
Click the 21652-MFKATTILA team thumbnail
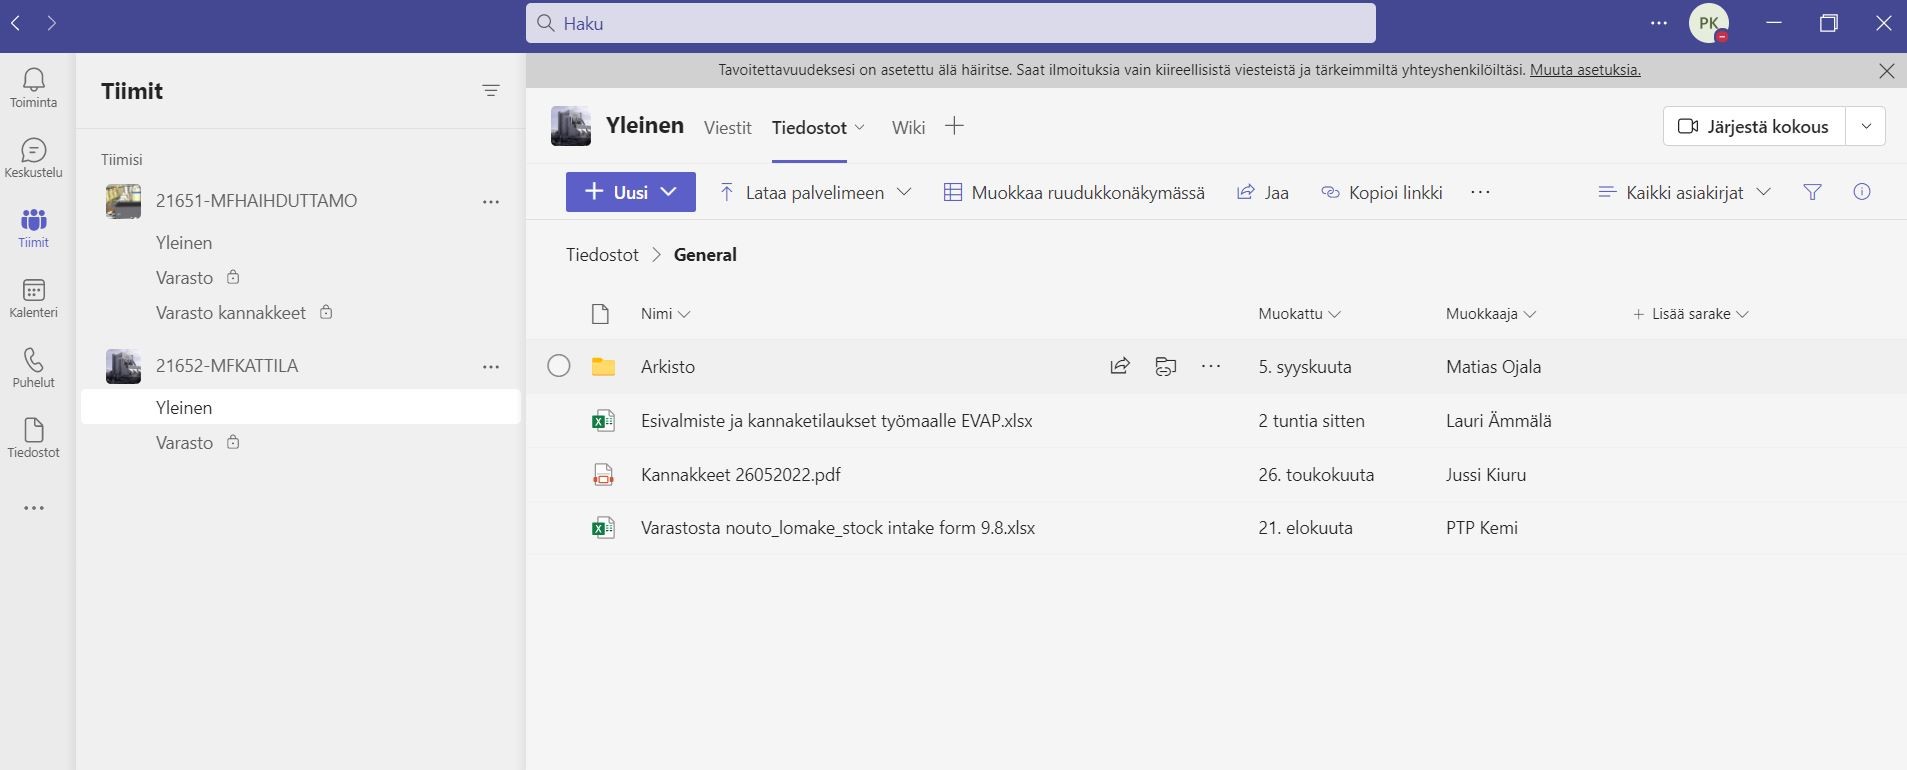click(124, 366)
